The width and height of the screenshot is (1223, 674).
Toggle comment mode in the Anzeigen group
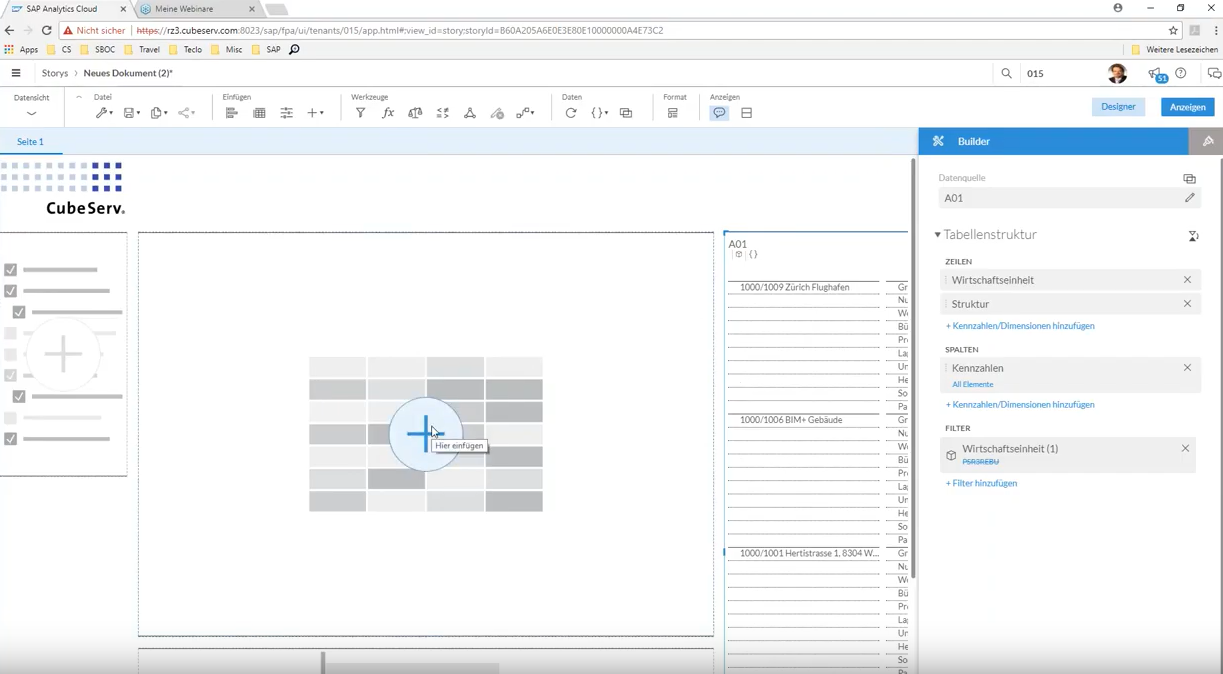click(719, 113)
